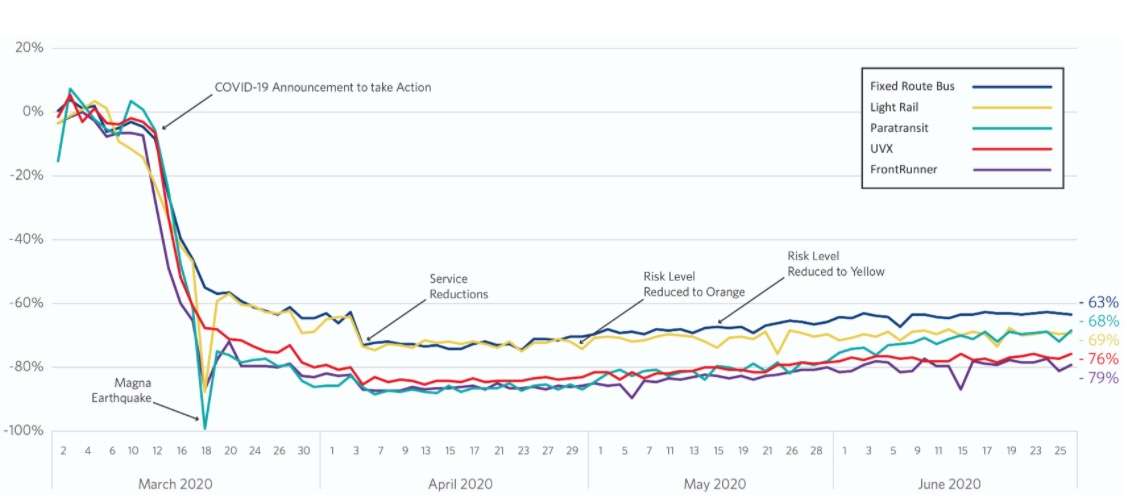Click the Light Rail yellow legend line

click(x=1011, y=107)
